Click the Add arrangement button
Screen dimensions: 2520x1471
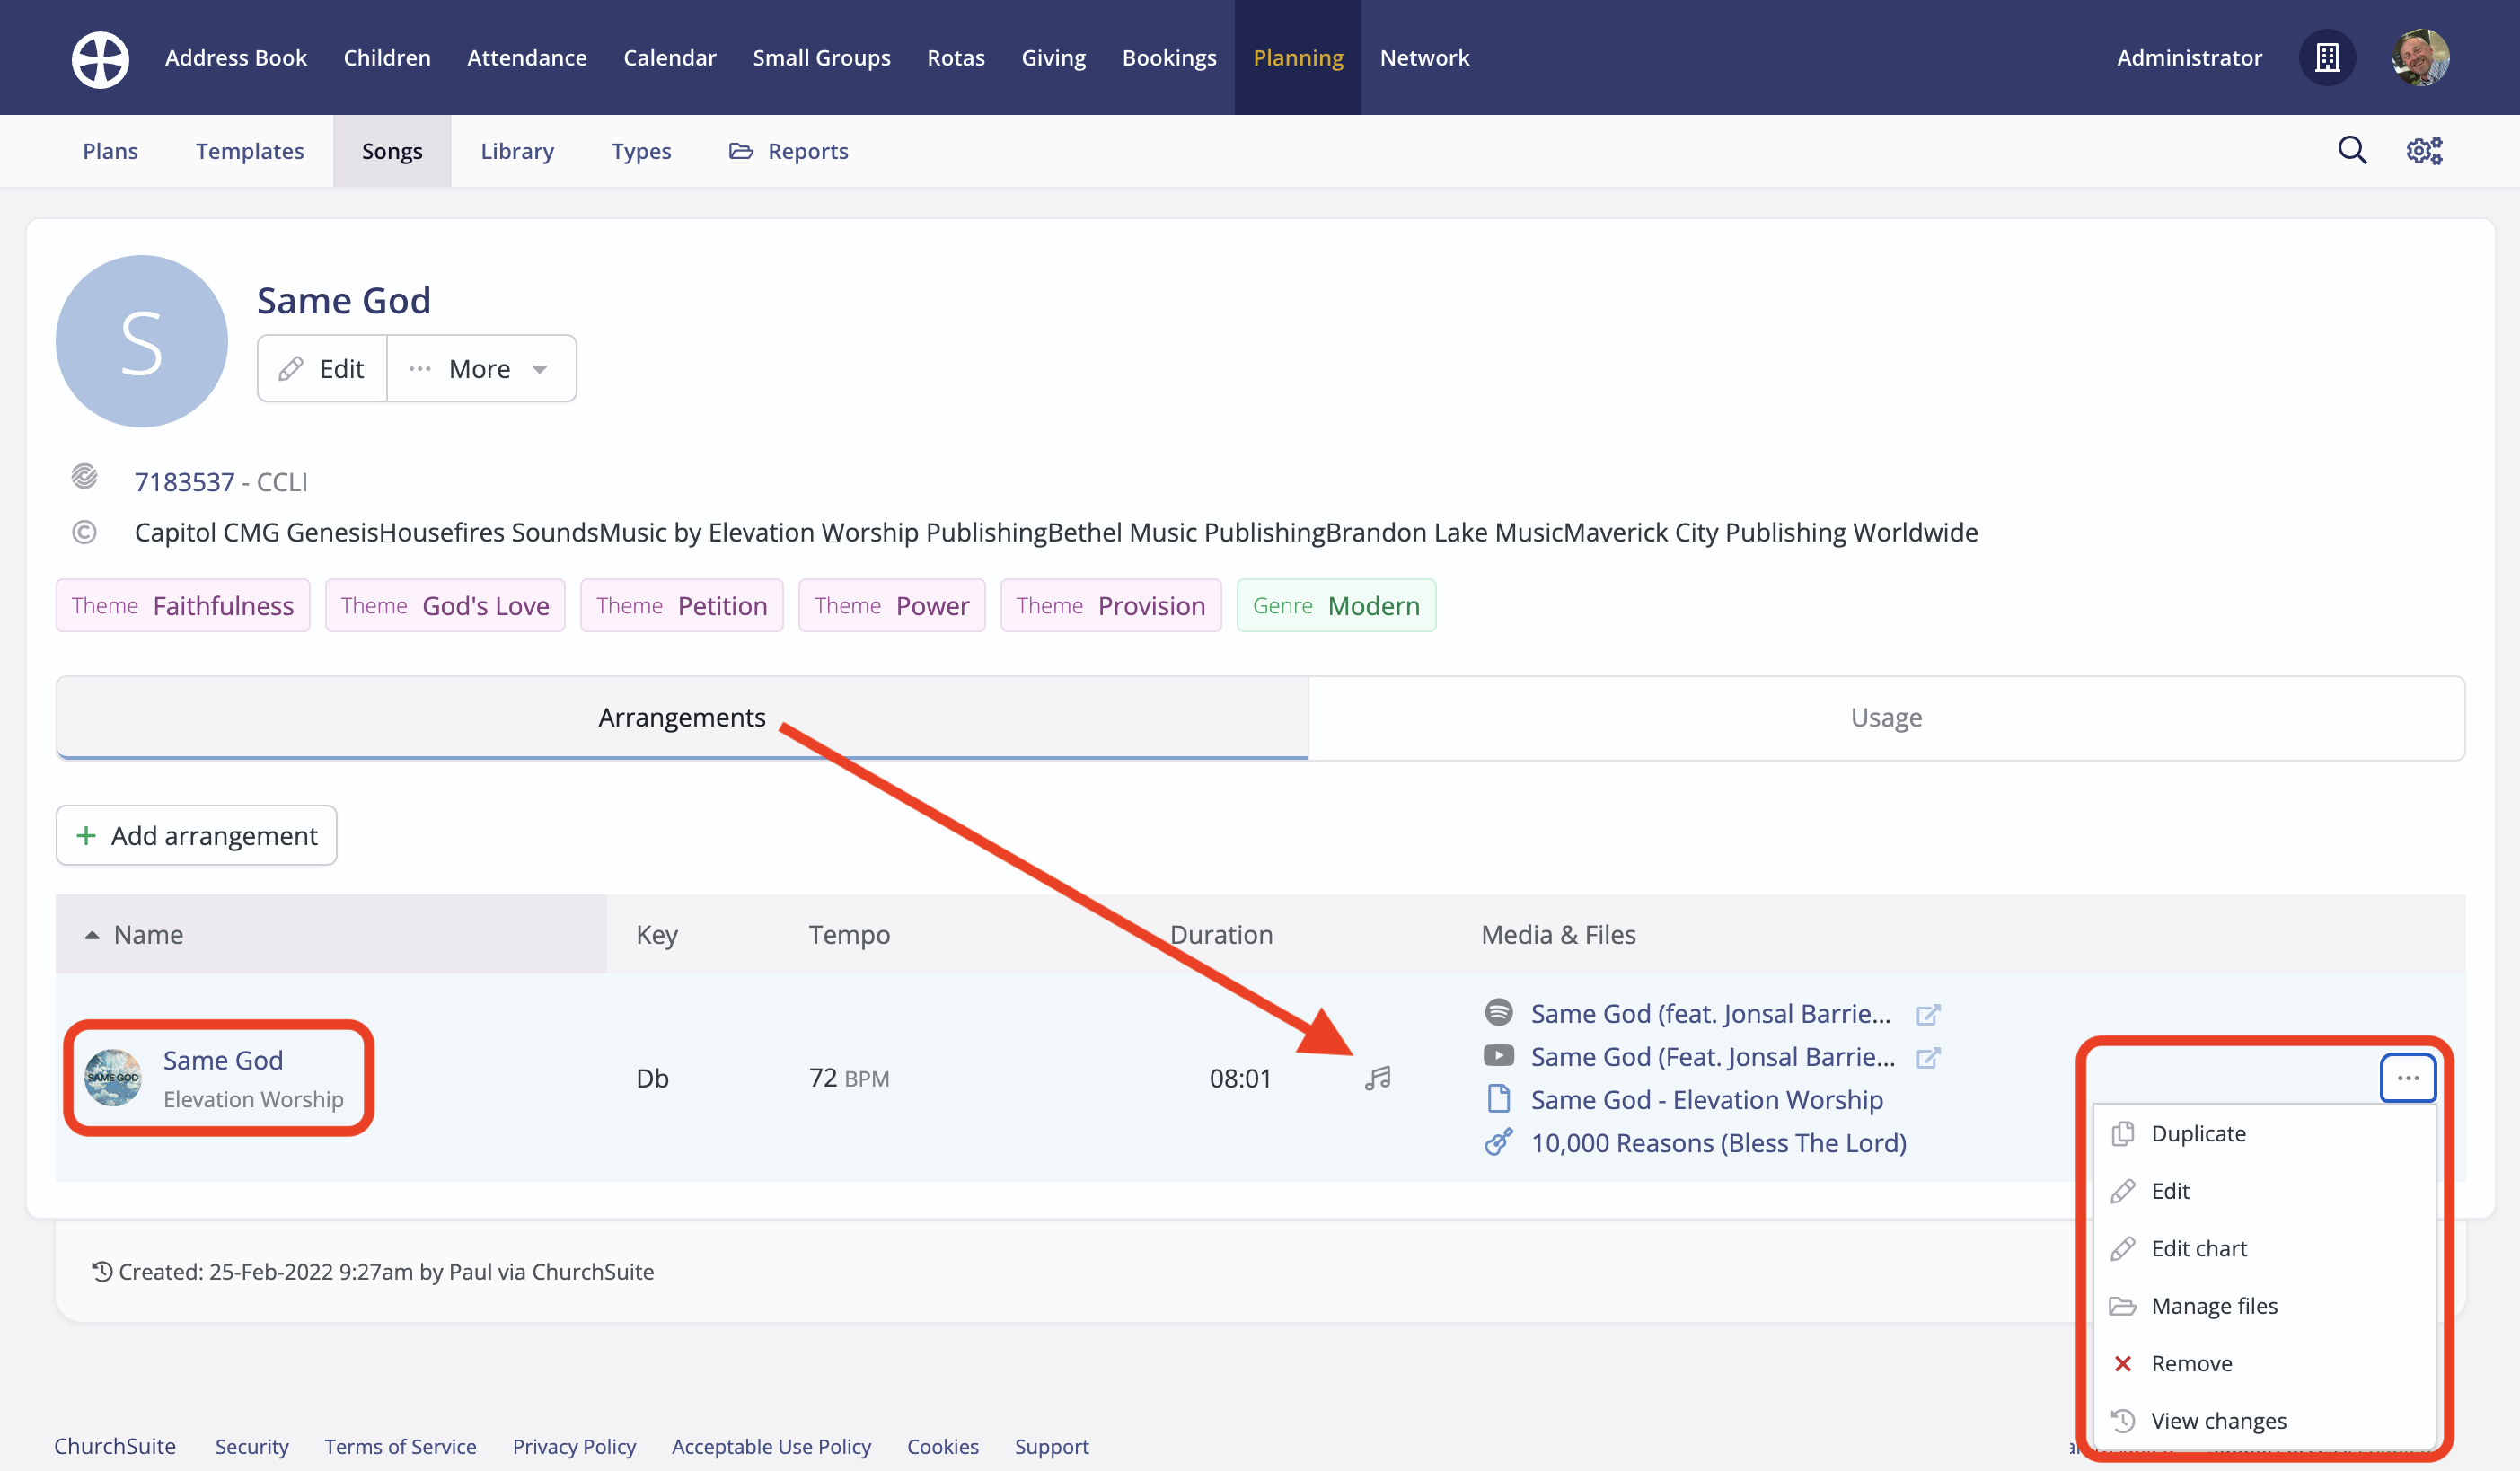[x=196, y=835]
